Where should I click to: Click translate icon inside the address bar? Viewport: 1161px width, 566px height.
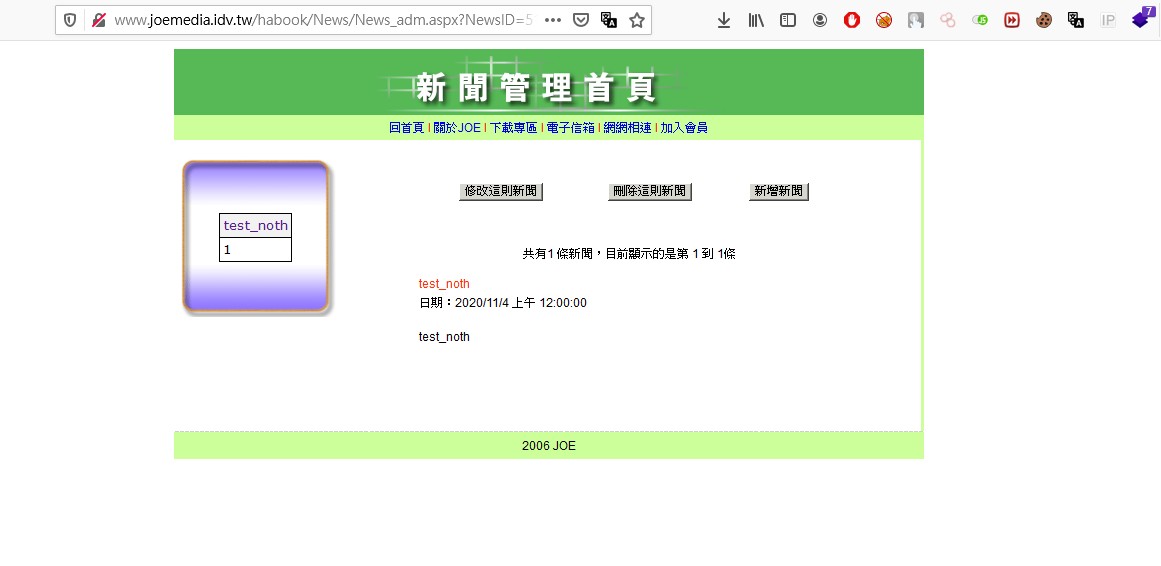click(609, 21)
